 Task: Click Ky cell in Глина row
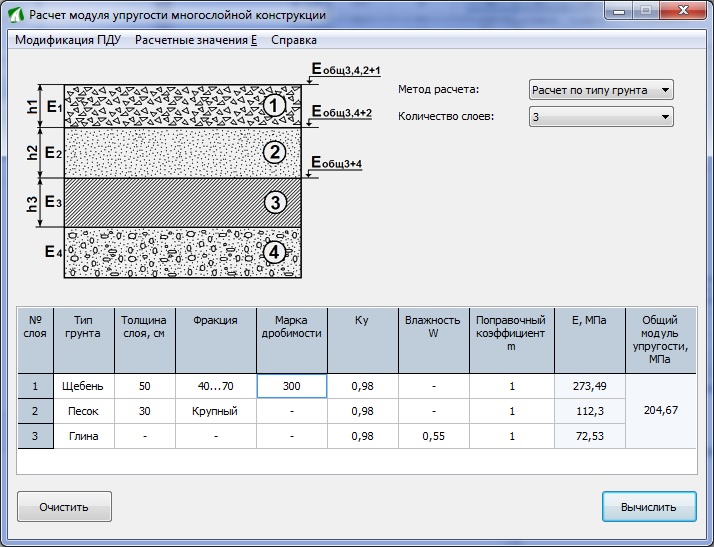362,436
